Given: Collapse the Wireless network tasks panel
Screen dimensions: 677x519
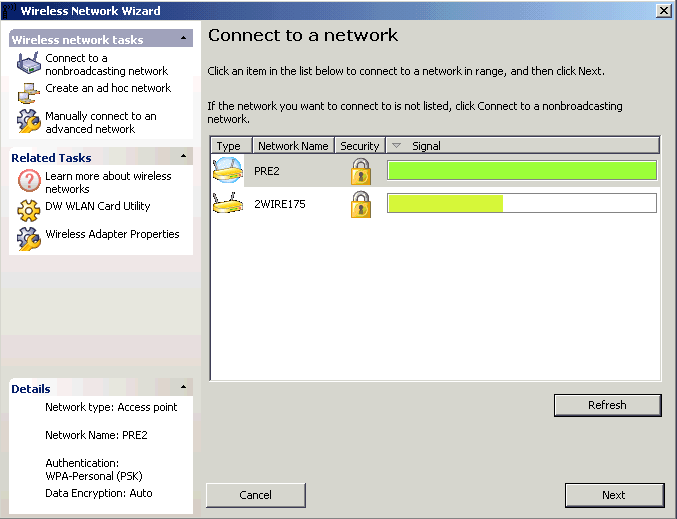Looking at the screenshot, I should tap(183, 38).
